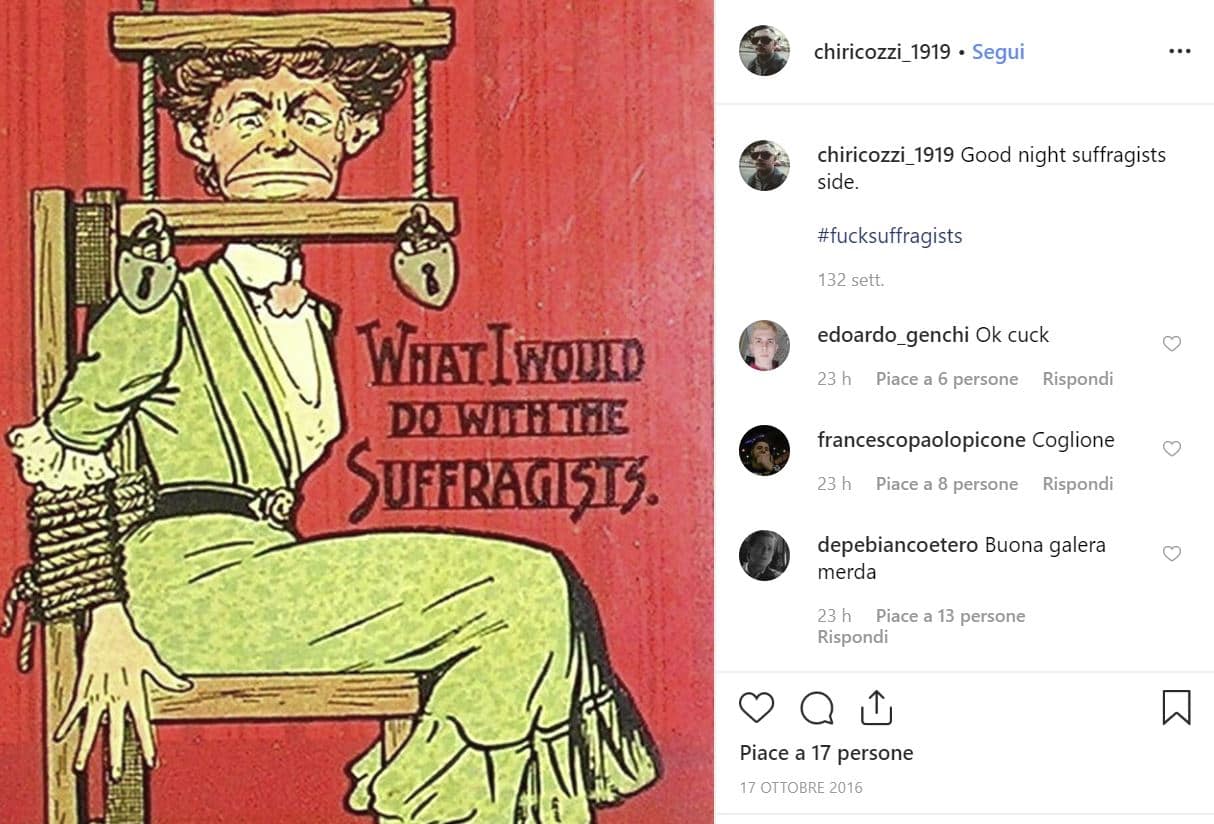Reply to edoardo_genchi with Rispondi

(x=1077, y=379)
